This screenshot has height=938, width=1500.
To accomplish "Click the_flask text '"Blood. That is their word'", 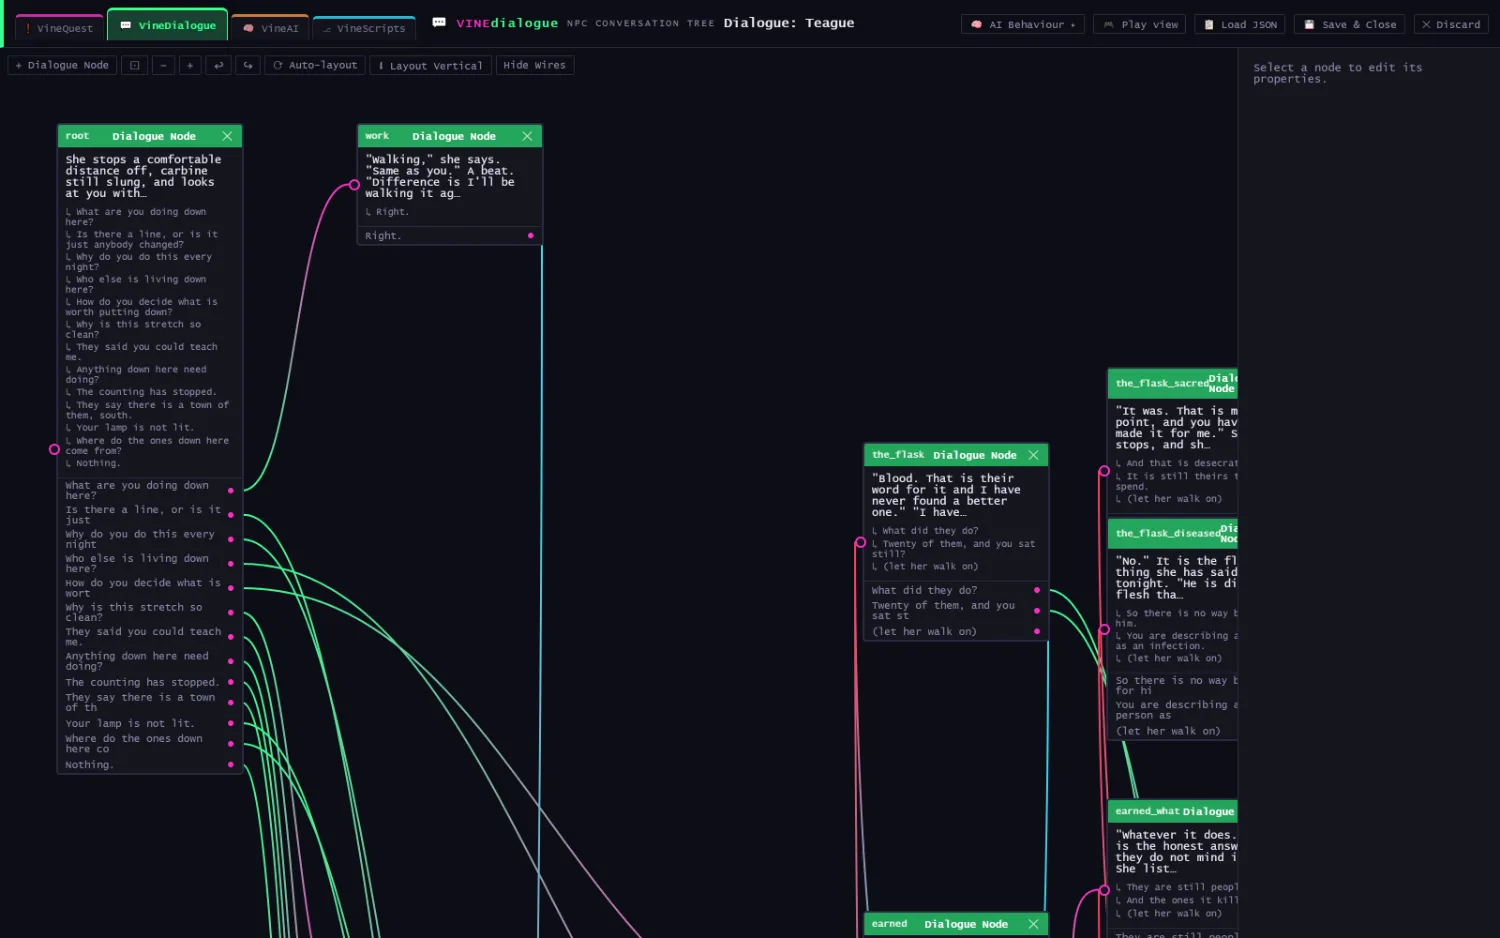I will 943,484.
